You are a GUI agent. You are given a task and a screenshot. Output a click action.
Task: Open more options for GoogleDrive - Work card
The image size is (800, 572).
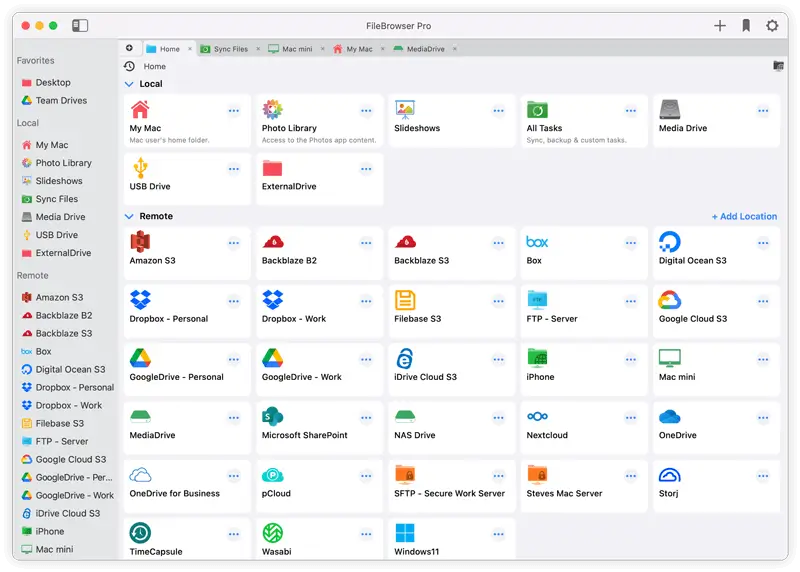(x=366, y=360)
